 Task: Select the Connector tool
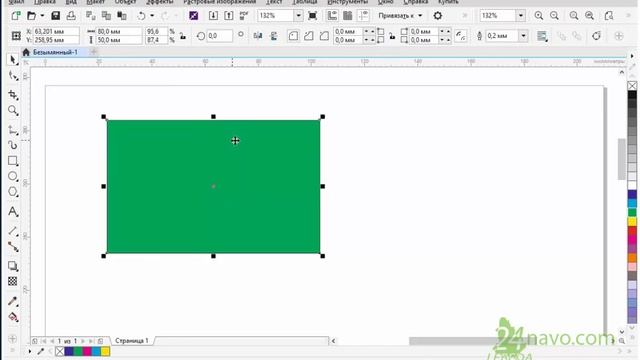pos(13,247)
